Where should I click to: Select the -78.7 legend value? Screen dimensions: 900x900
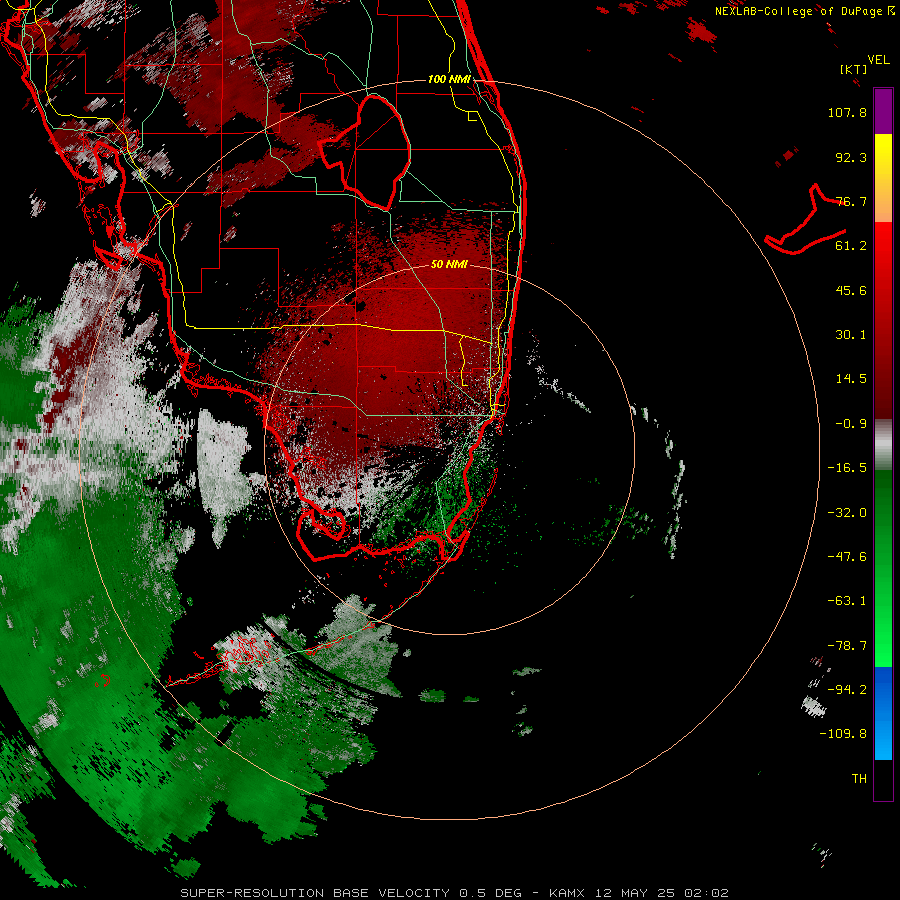point(847,646)
